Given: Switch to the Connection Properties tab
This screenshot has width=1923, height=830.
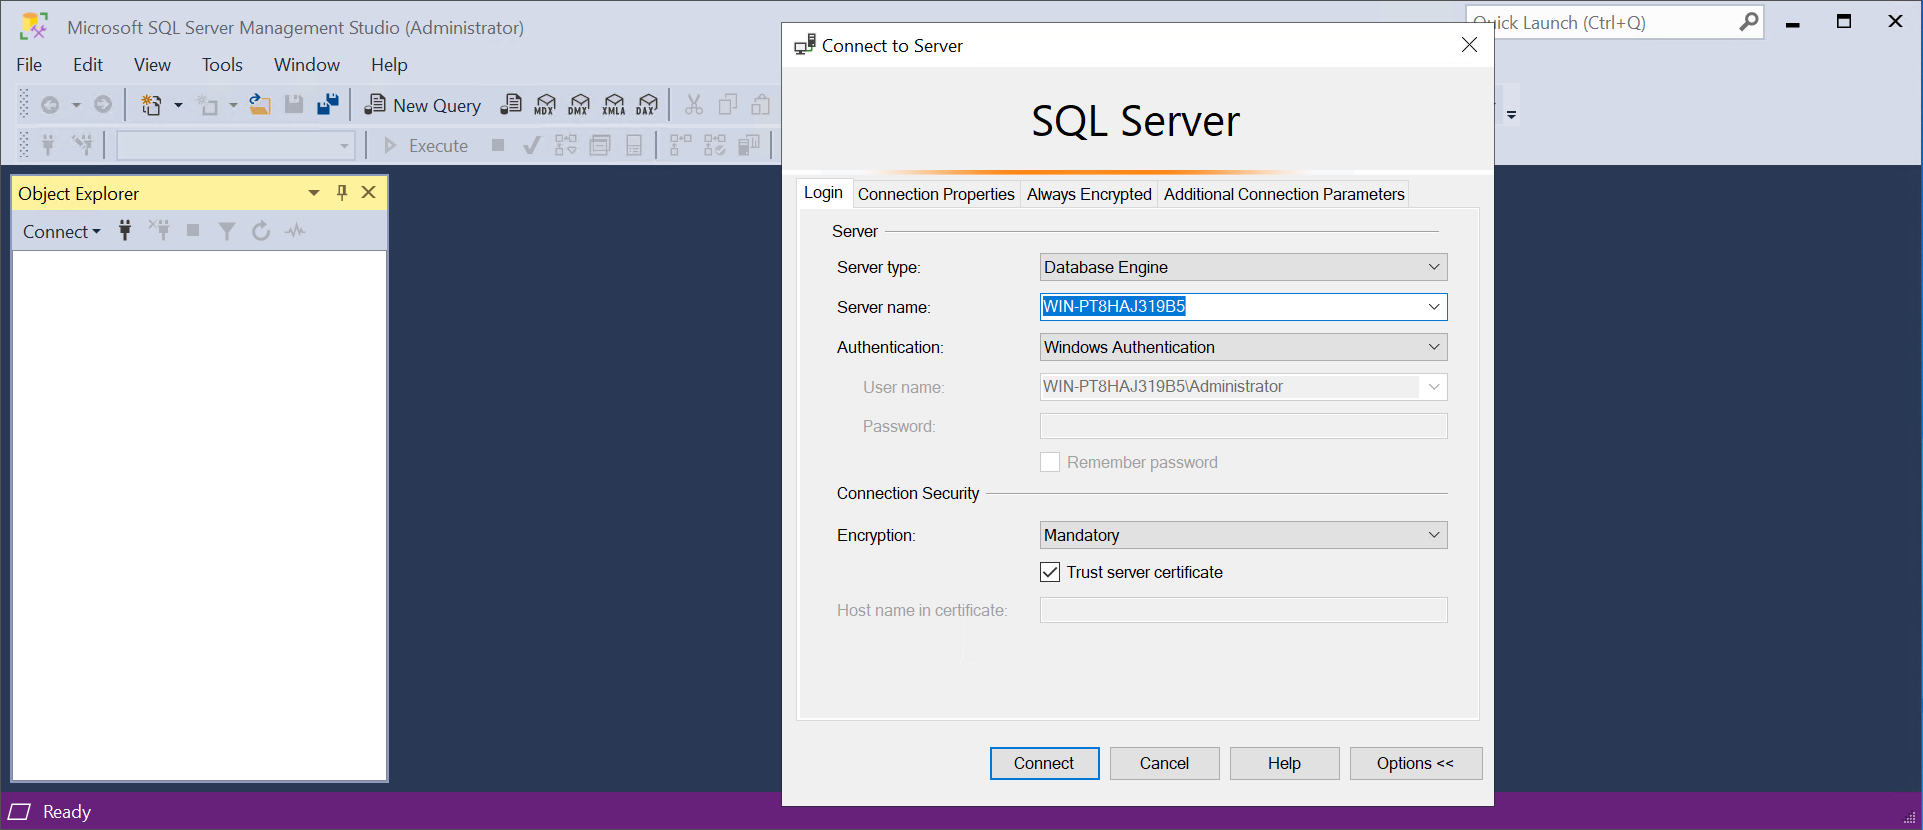Looking at the screenshot, I should tap(936, 194).
